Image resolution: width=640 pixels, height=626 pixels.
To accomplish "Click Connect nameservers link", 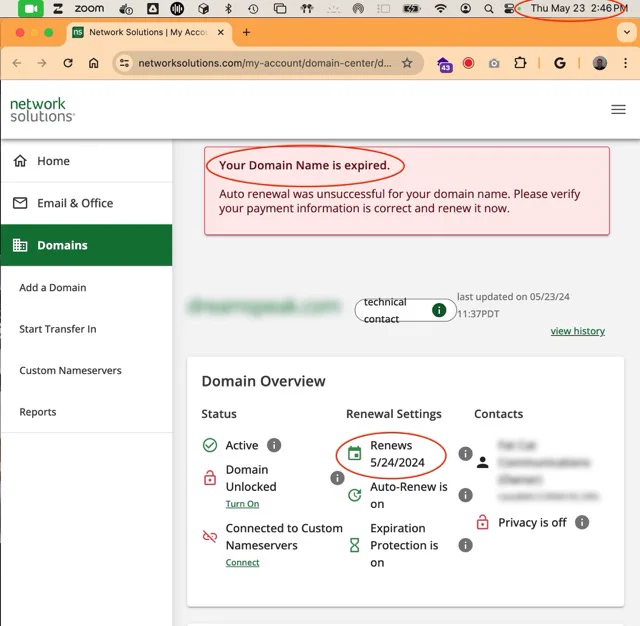I will click(242, 562).
